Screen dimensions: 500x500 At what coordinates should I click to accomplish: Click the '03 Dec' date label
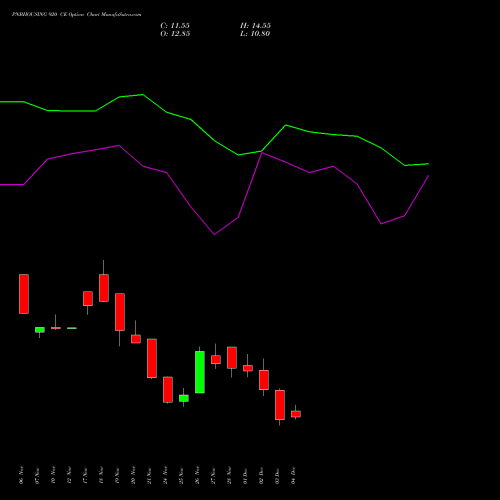(x=278, y=475)
